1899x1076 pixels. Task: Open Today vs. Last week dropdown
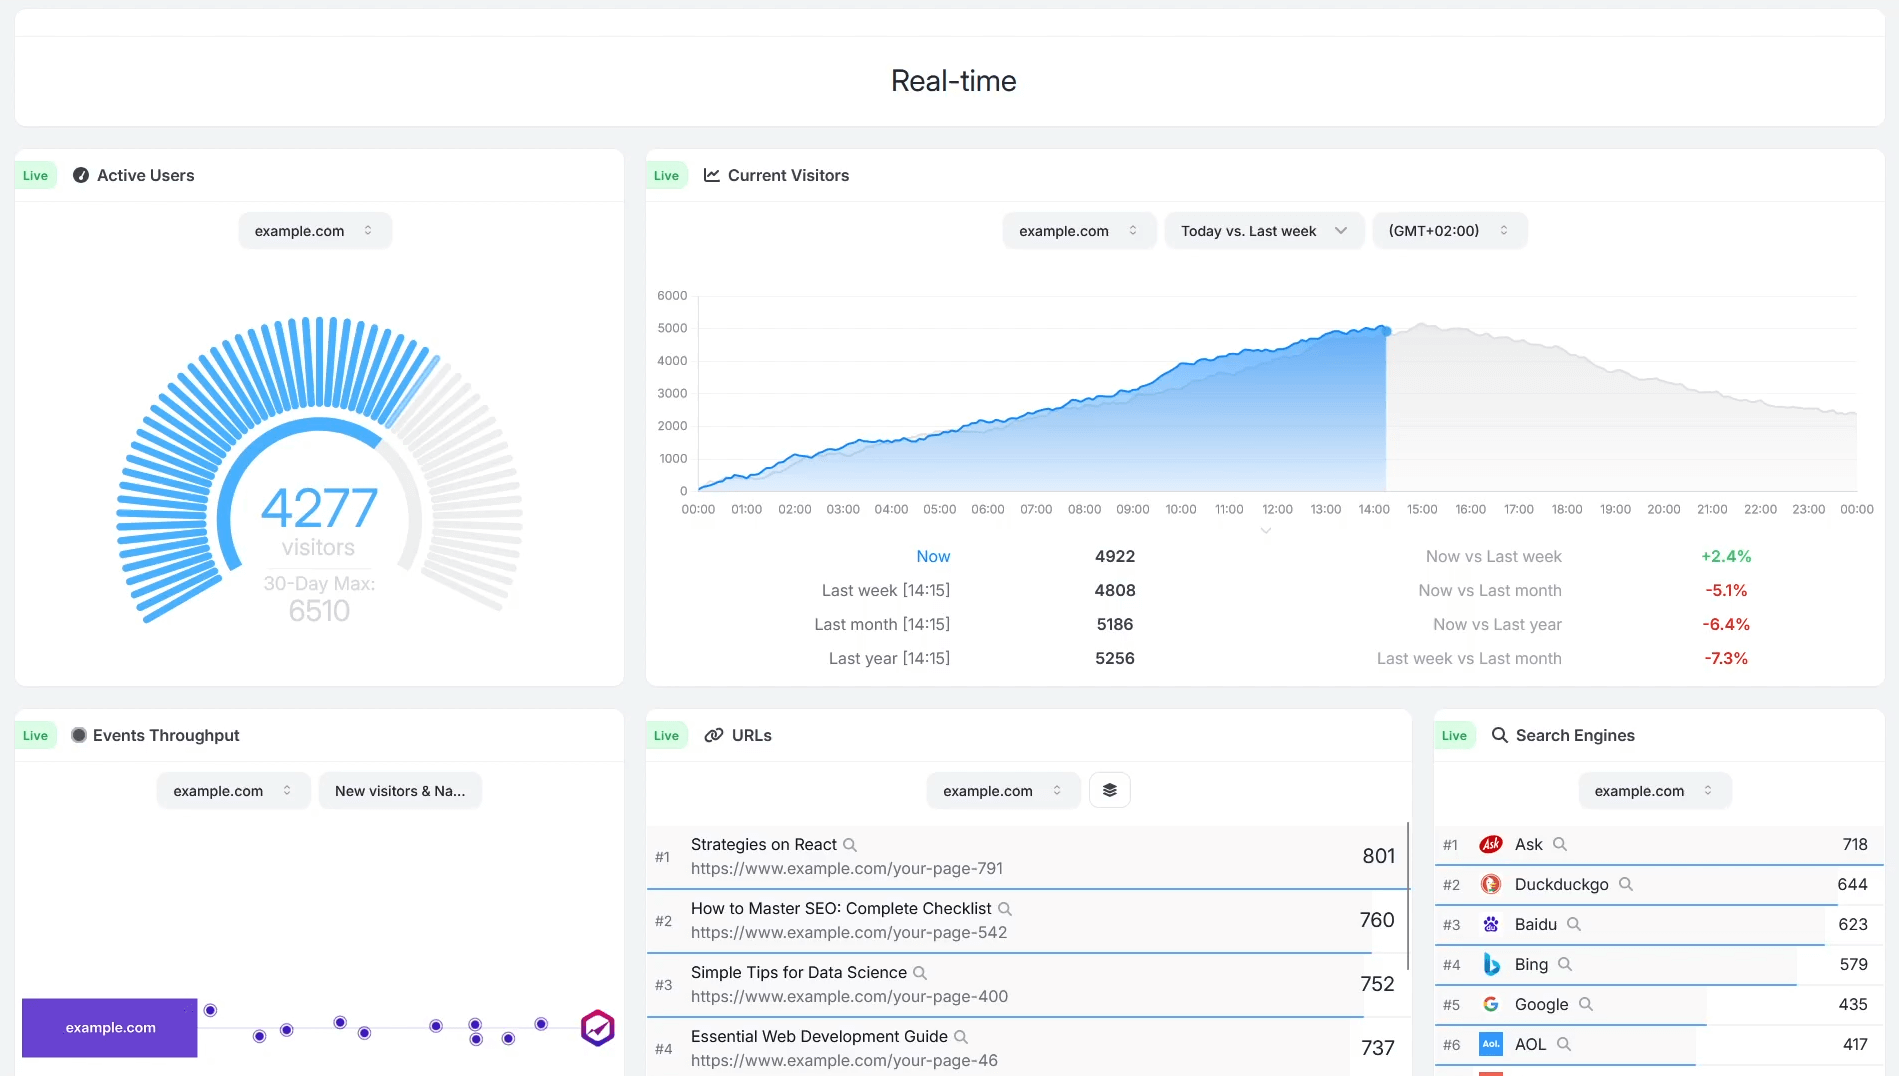(1264, 231)
